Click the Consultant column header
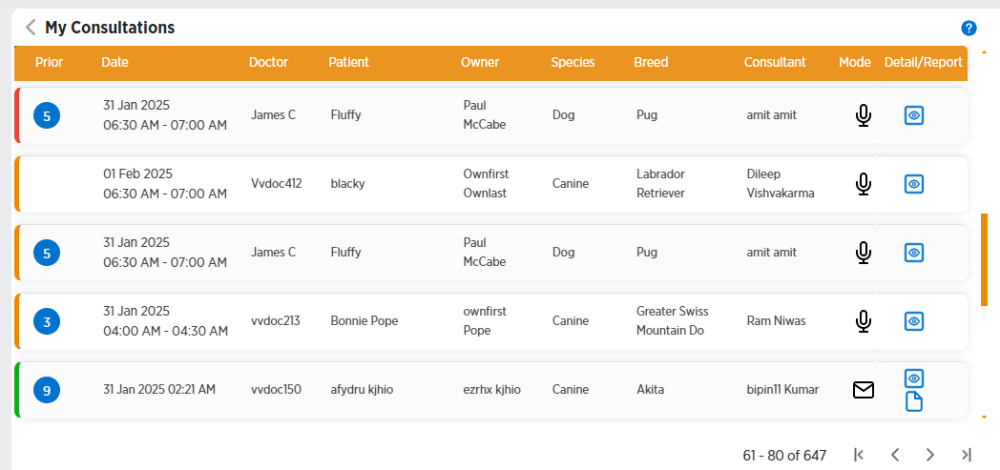Viewport: 1000px width, 470px height. pos(775,62)
